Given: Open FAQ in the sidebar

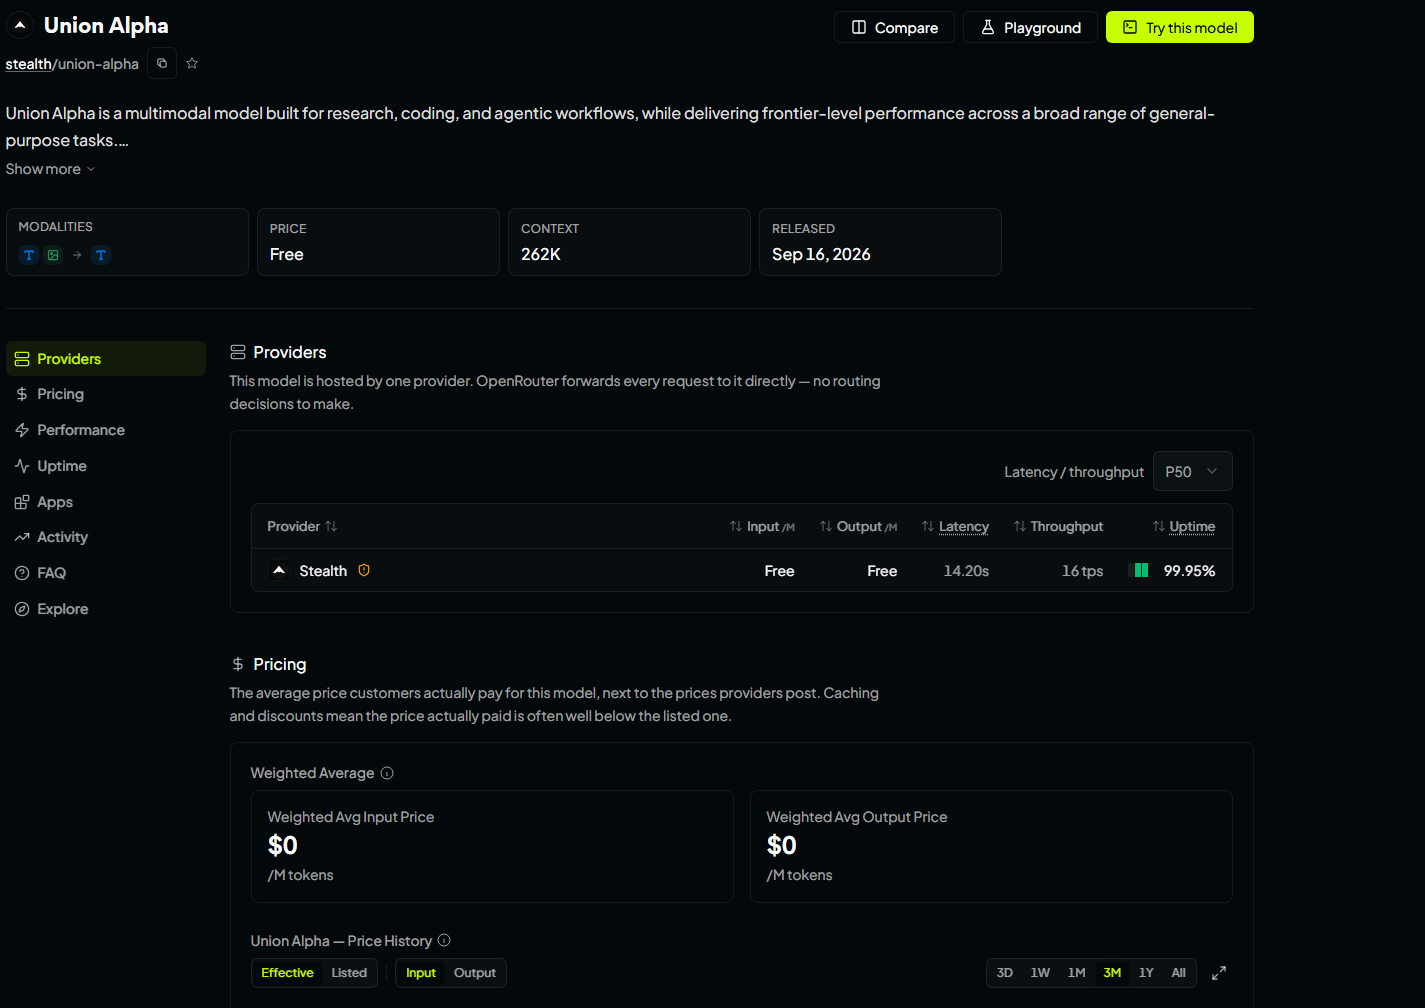Looking at the screenshot, I should [106, 573].
